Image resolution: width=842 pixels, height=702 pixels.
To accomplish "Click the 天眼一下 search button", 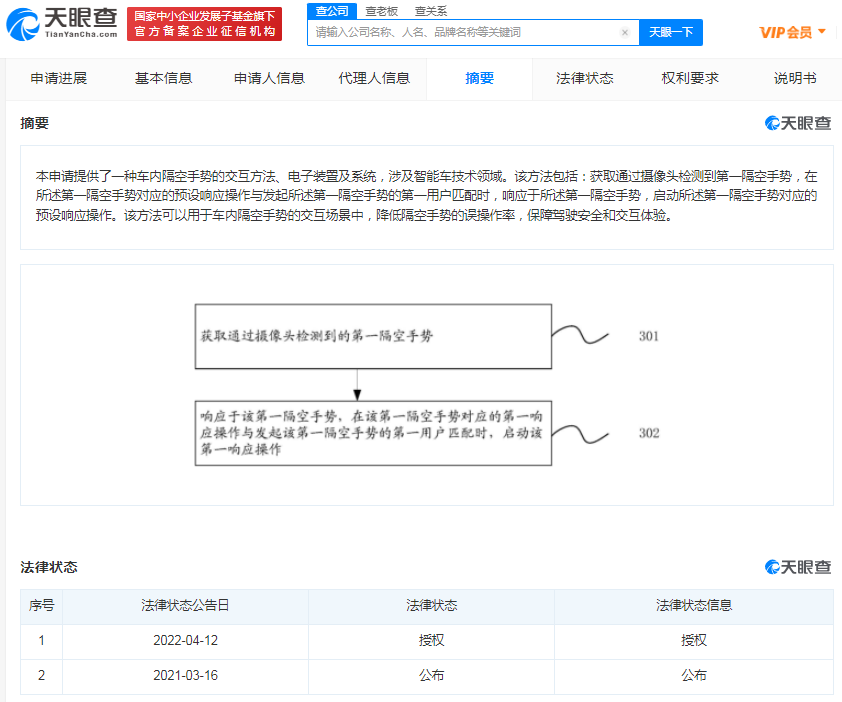I will pos(671,32).
